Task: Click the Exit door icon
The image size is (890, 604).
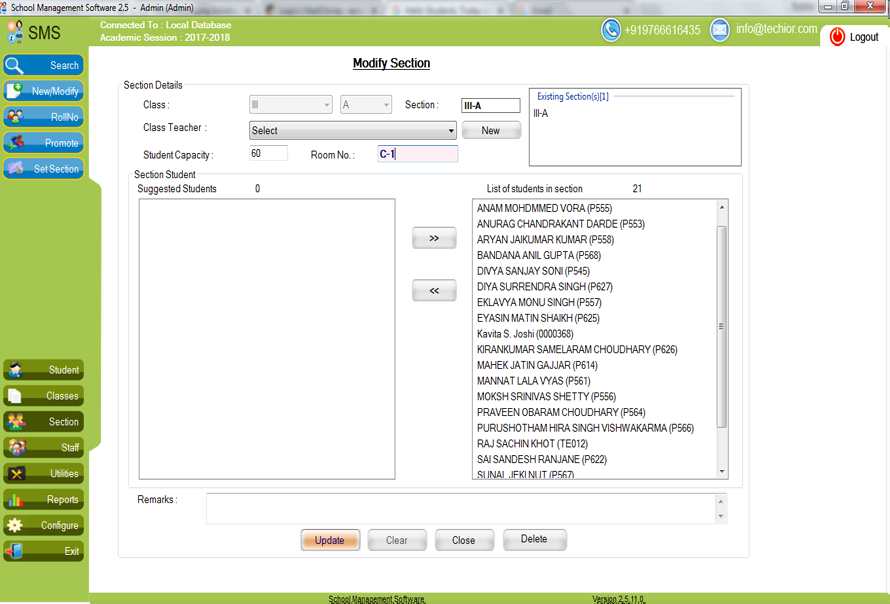Action: click(15, 551)
